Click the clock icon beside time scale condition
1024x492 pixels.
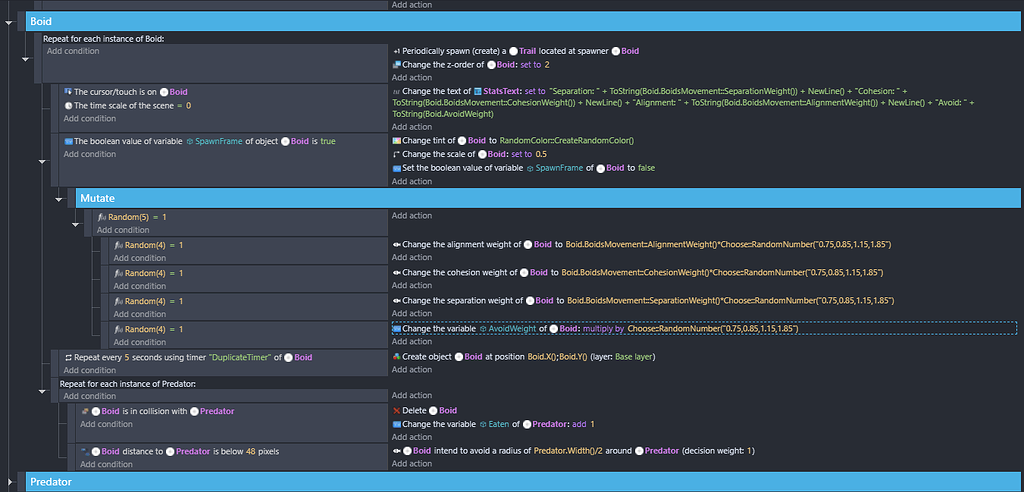[x=68, y=105]
